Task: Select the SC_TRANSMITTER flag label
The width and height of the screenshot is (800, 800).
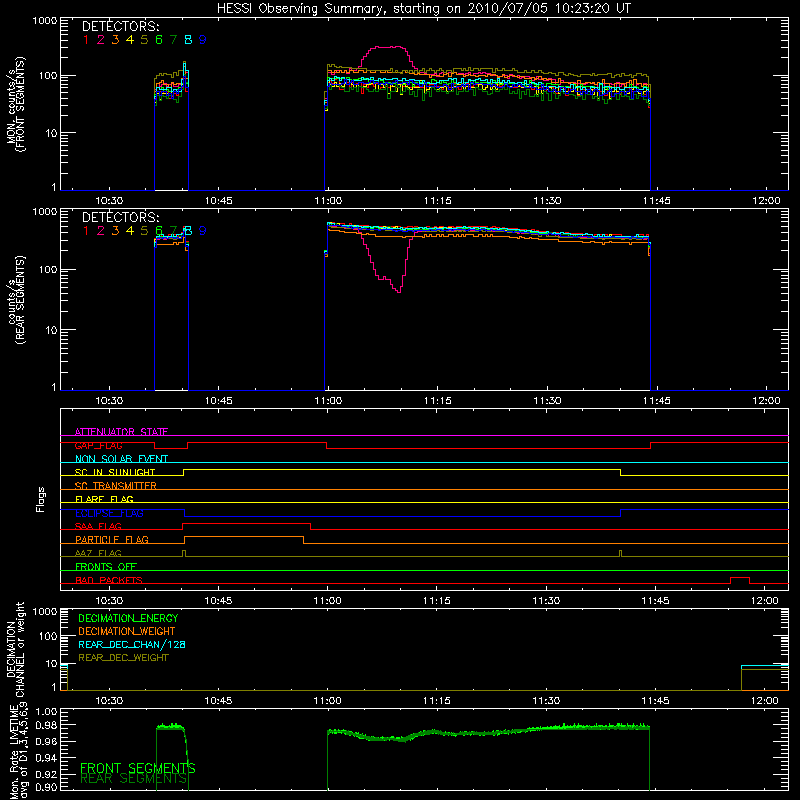Action: tap(116, 486)
